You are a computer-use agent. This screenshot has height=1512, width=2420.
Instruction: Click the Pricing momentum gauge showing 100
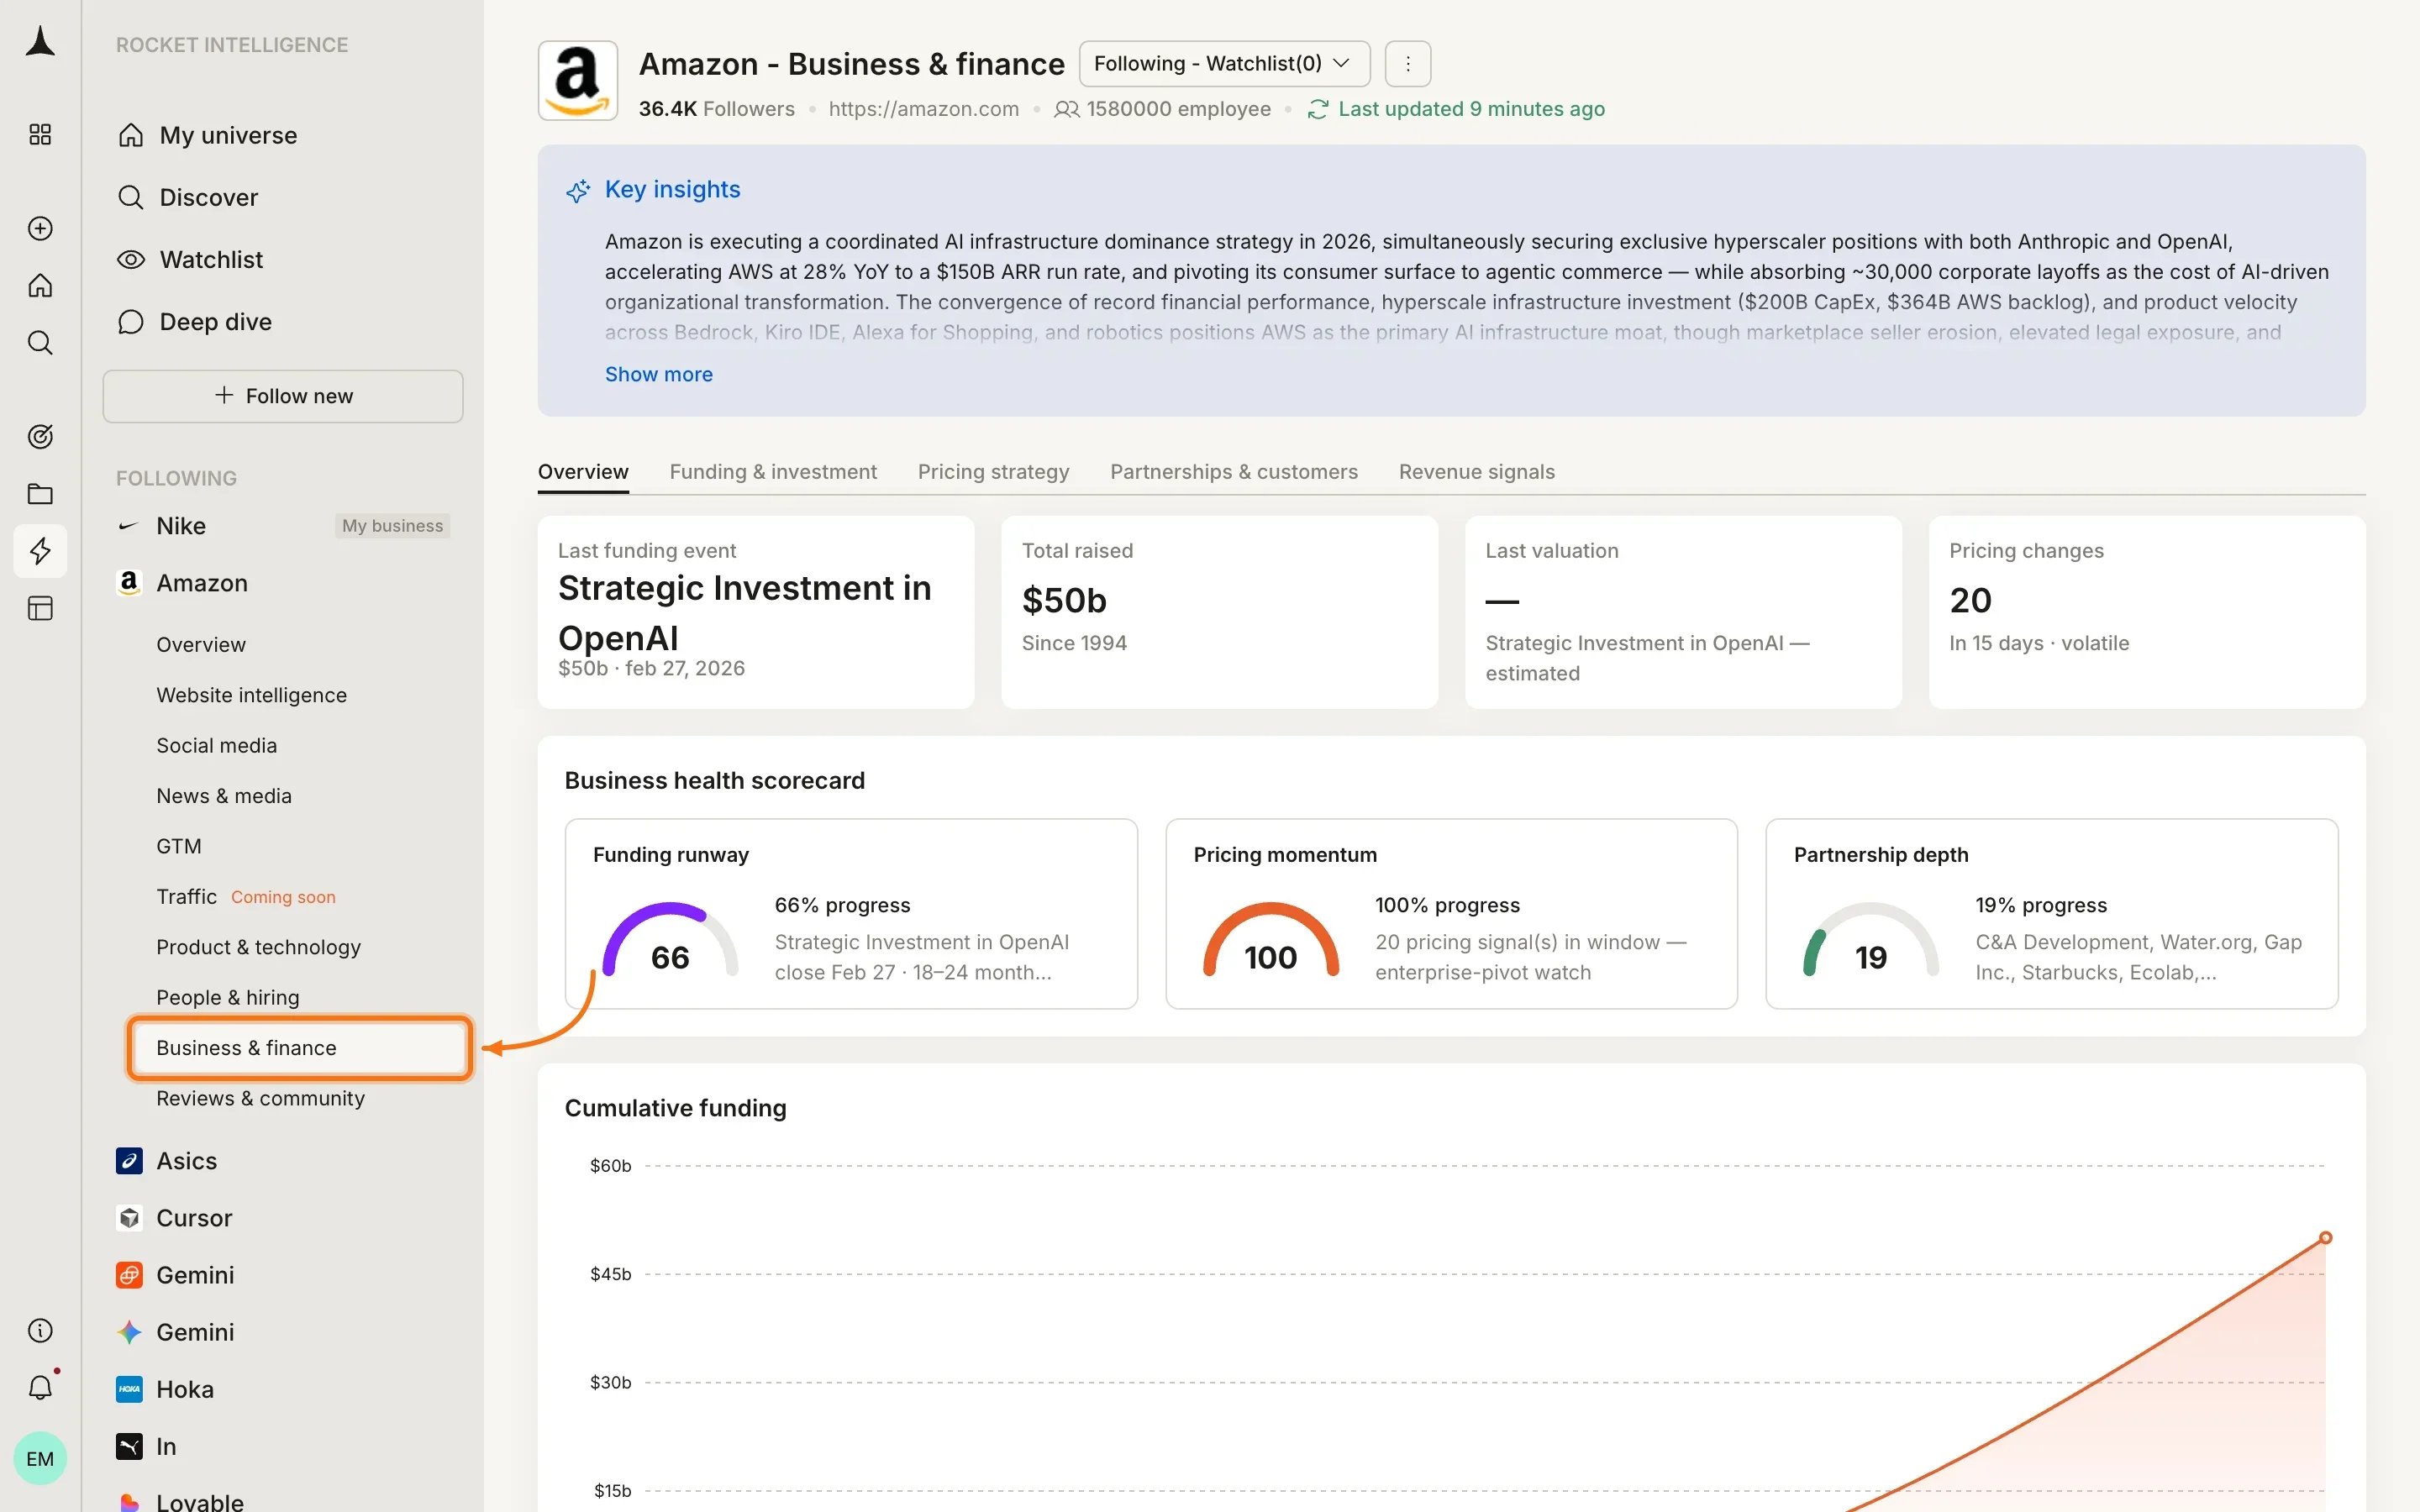(x=1270, y=940)
